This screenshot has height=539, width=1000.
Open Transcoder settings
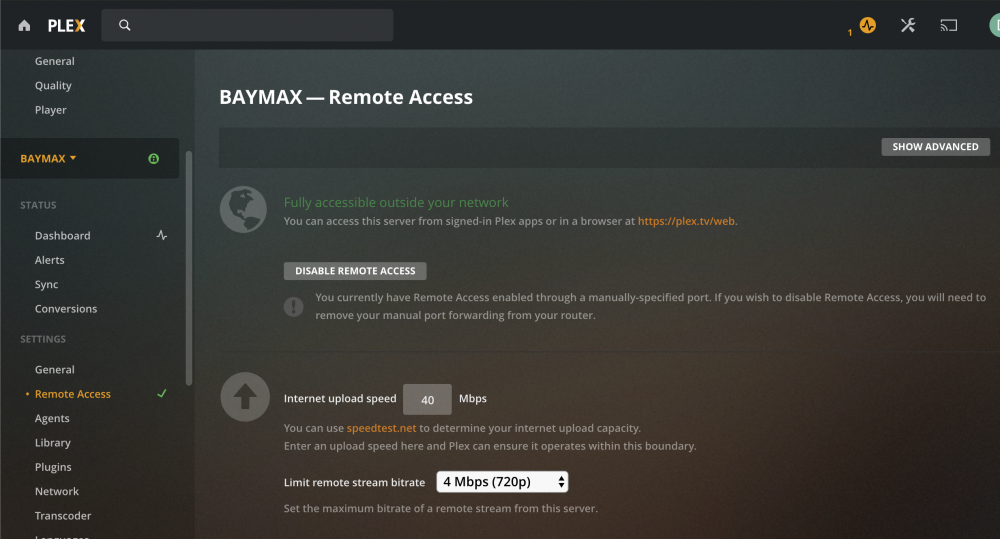[63, 515]
